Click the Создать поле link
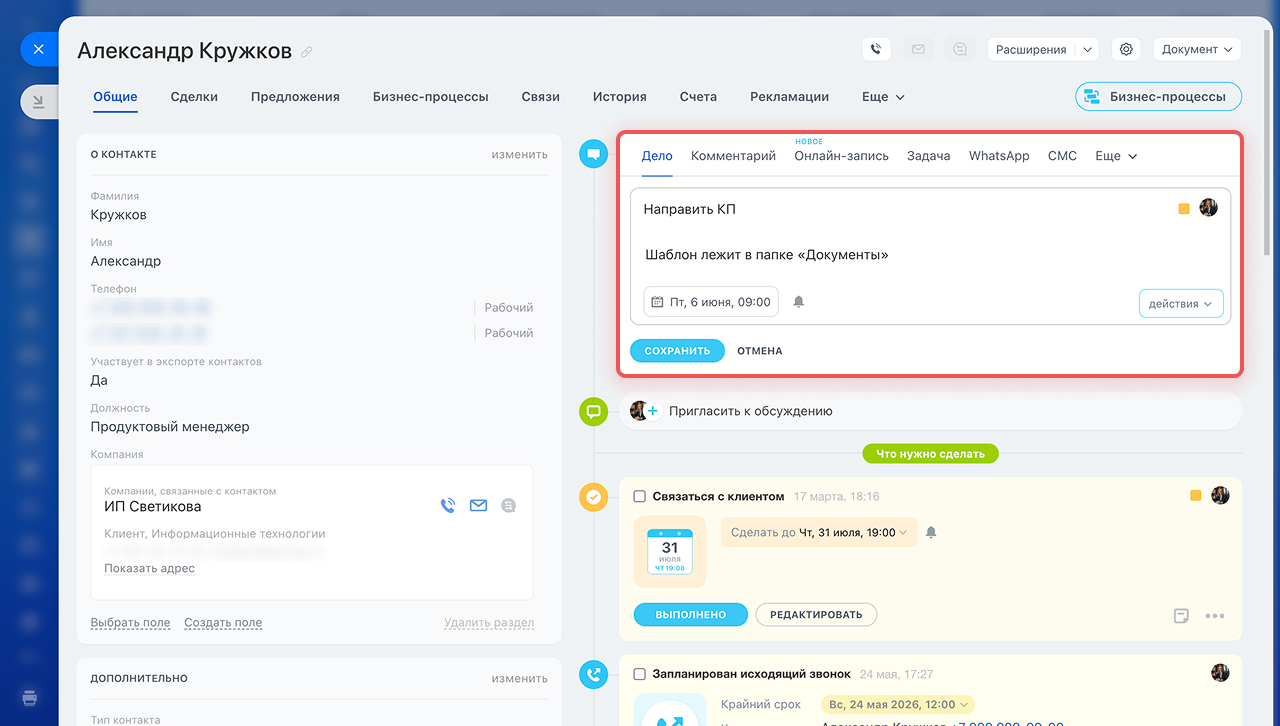Screen dimensions: 1280x726 [x=223, y=622]
